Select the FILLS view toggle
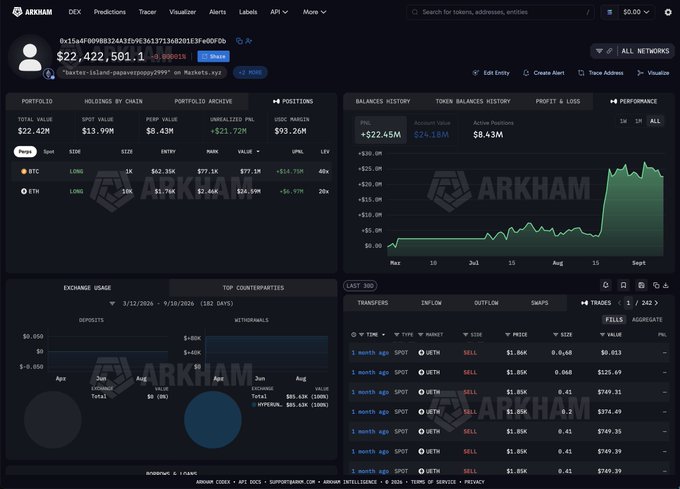 (614, 319)
